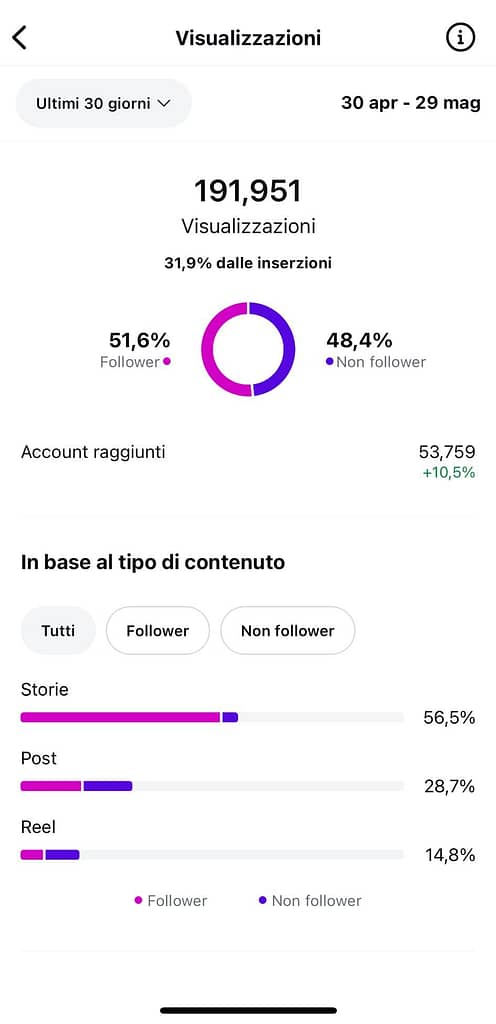Go back with the left arrow
This screenshot has width=496, height=1024.
click(20, 37)
